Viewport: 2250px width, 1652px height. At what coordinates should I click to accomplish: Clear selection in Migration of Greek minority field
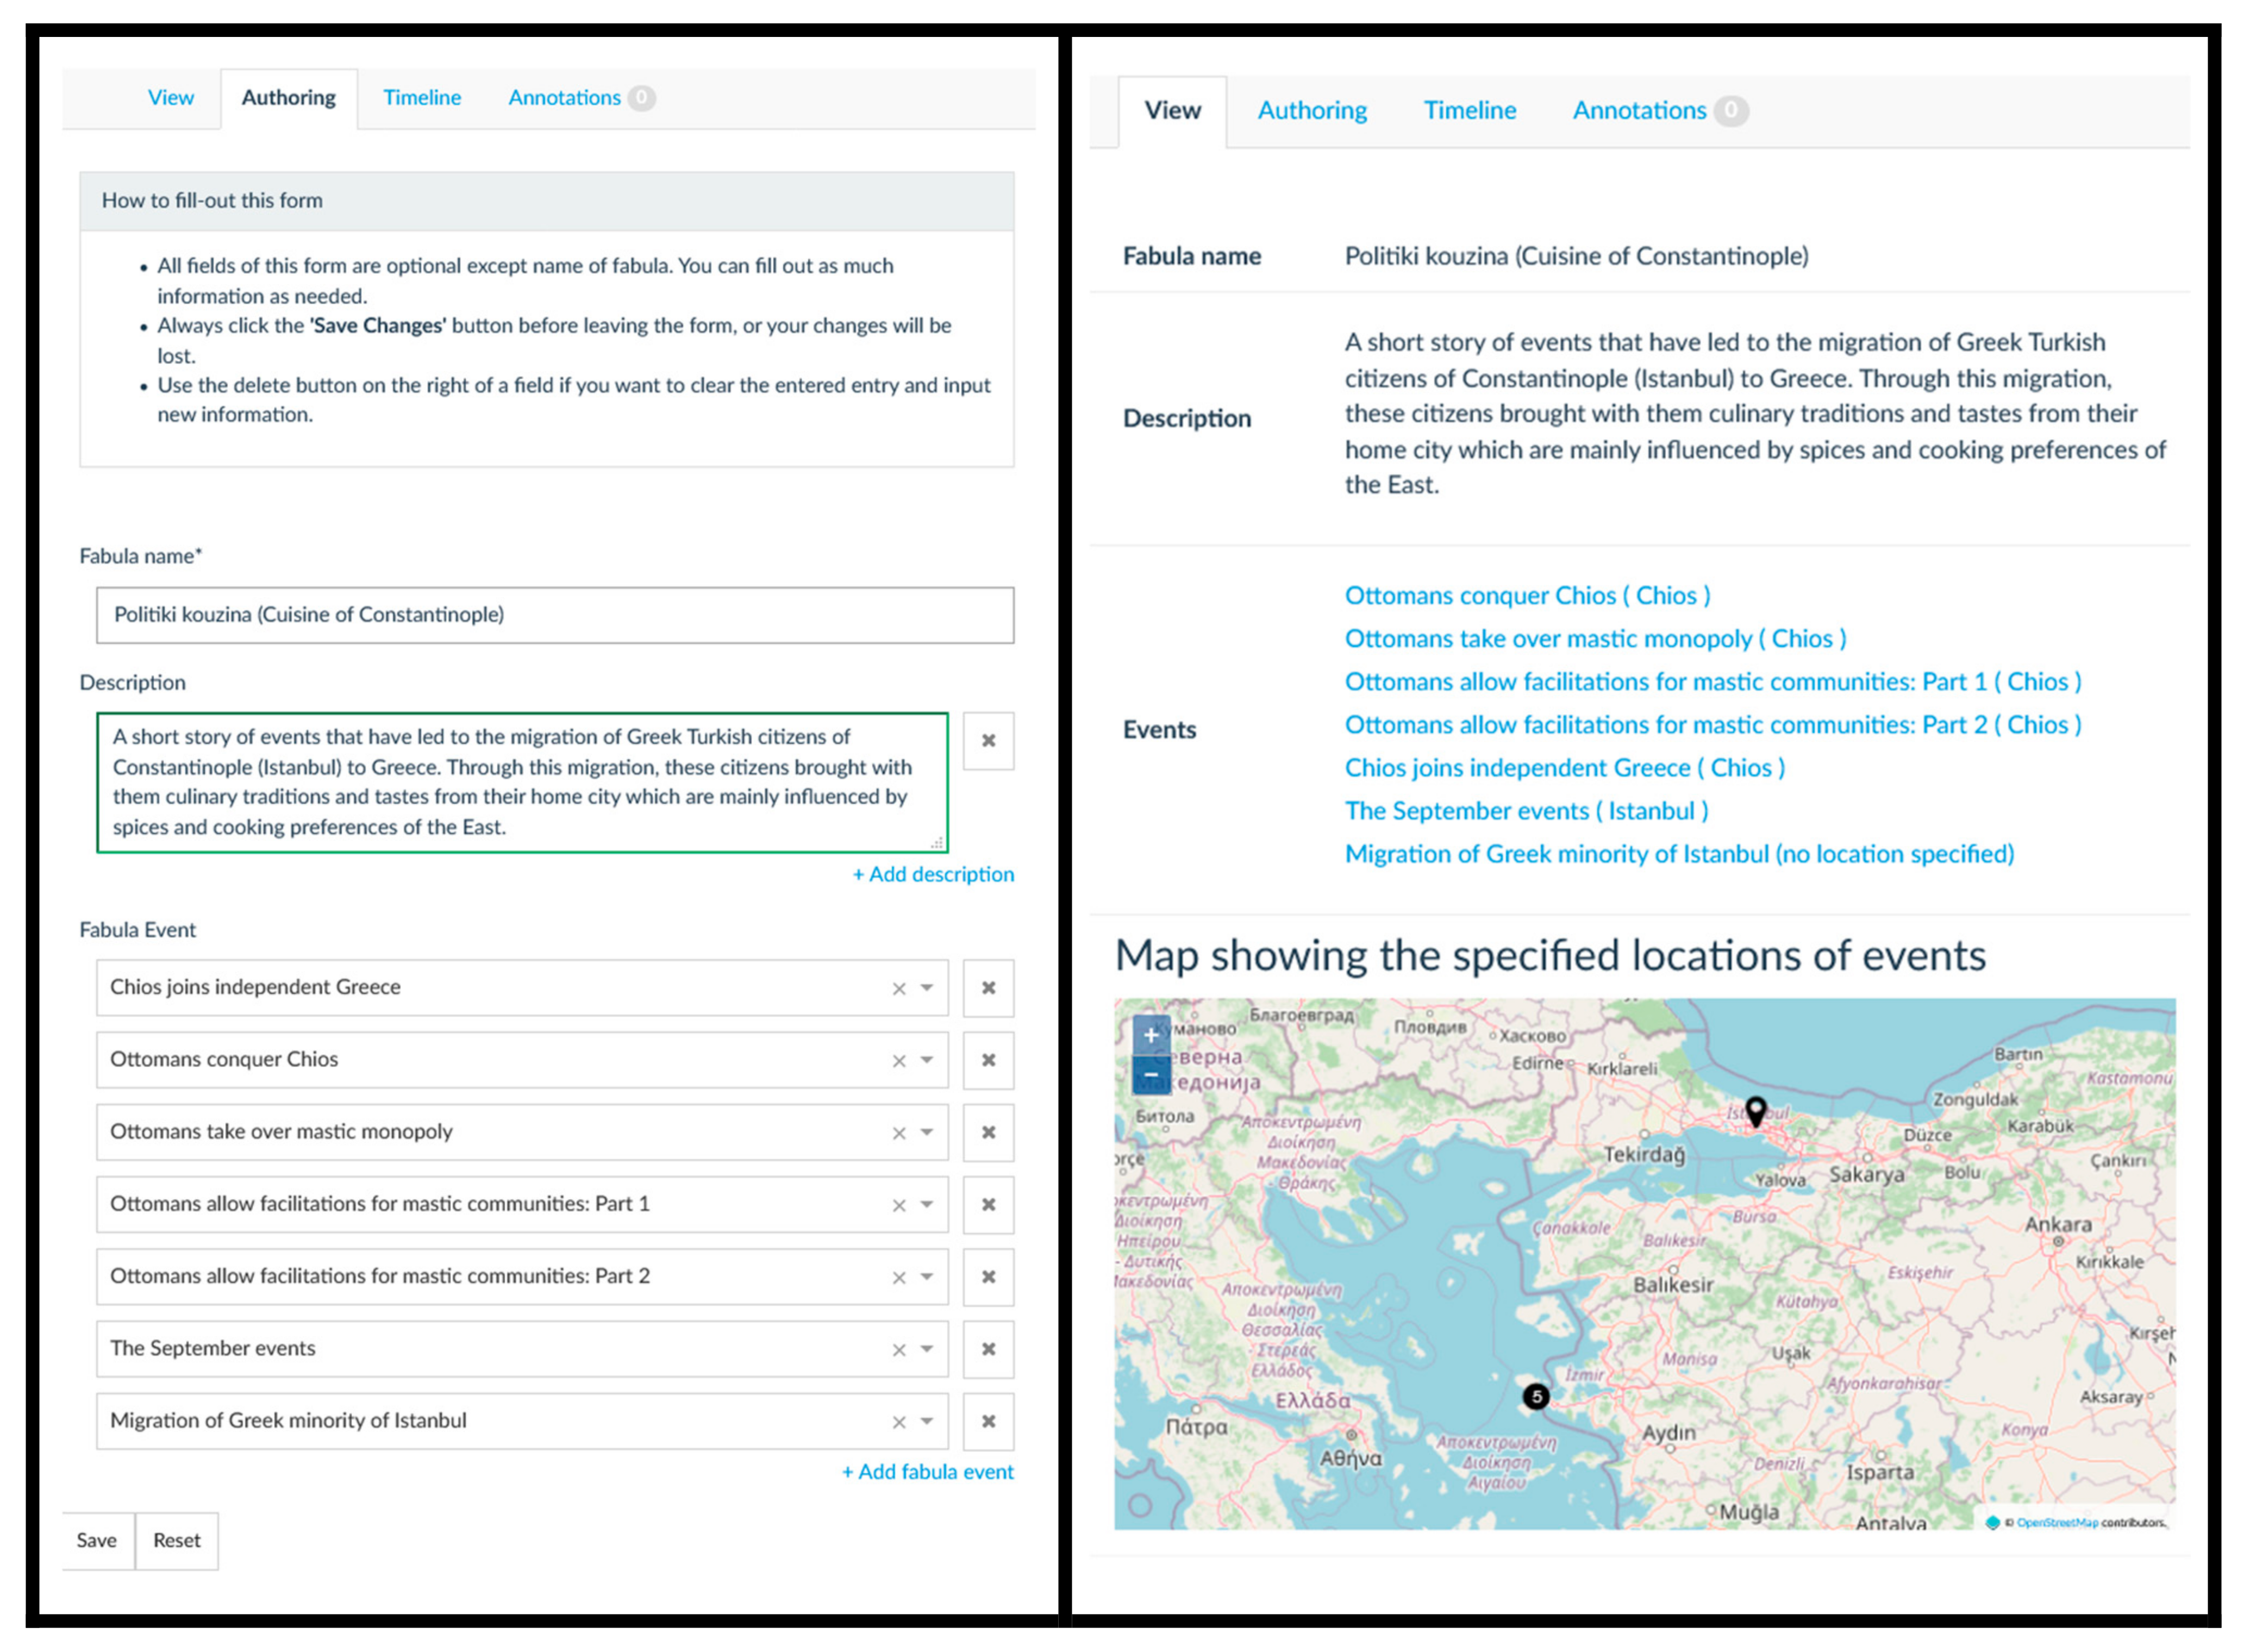point(899,1422)
